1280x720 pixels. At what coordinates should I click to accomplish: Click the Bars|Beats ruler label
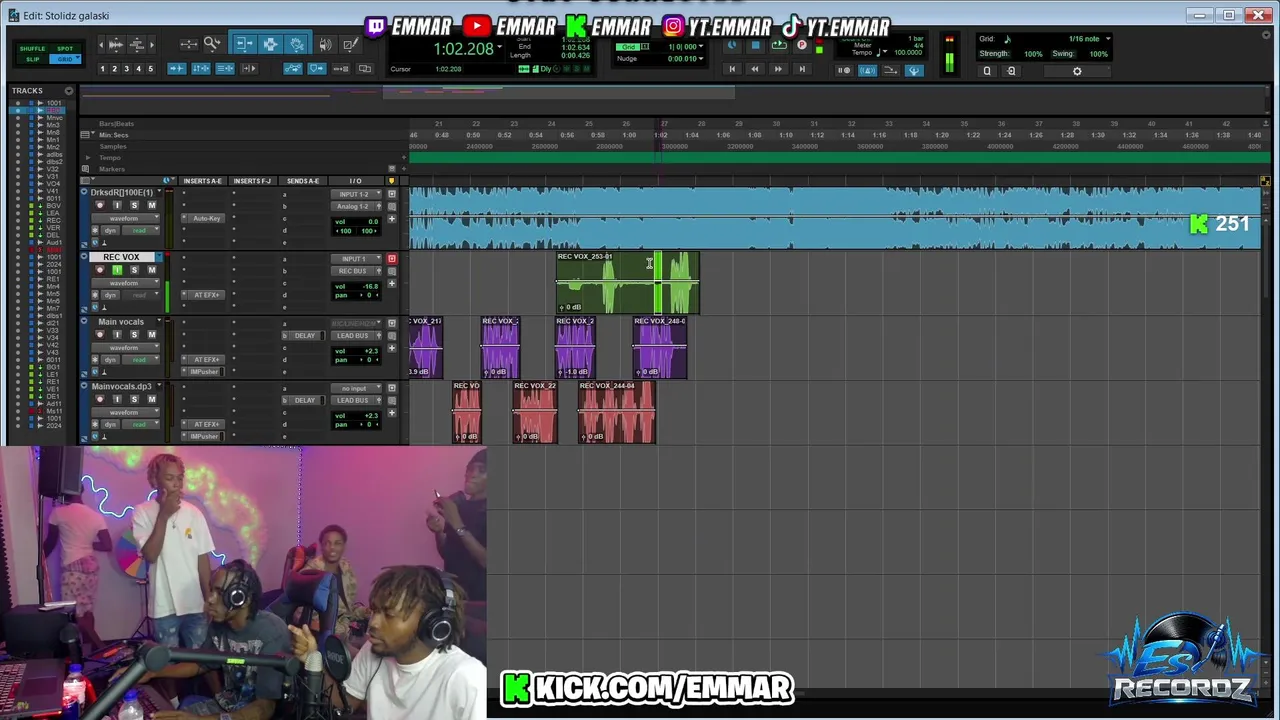117,124
